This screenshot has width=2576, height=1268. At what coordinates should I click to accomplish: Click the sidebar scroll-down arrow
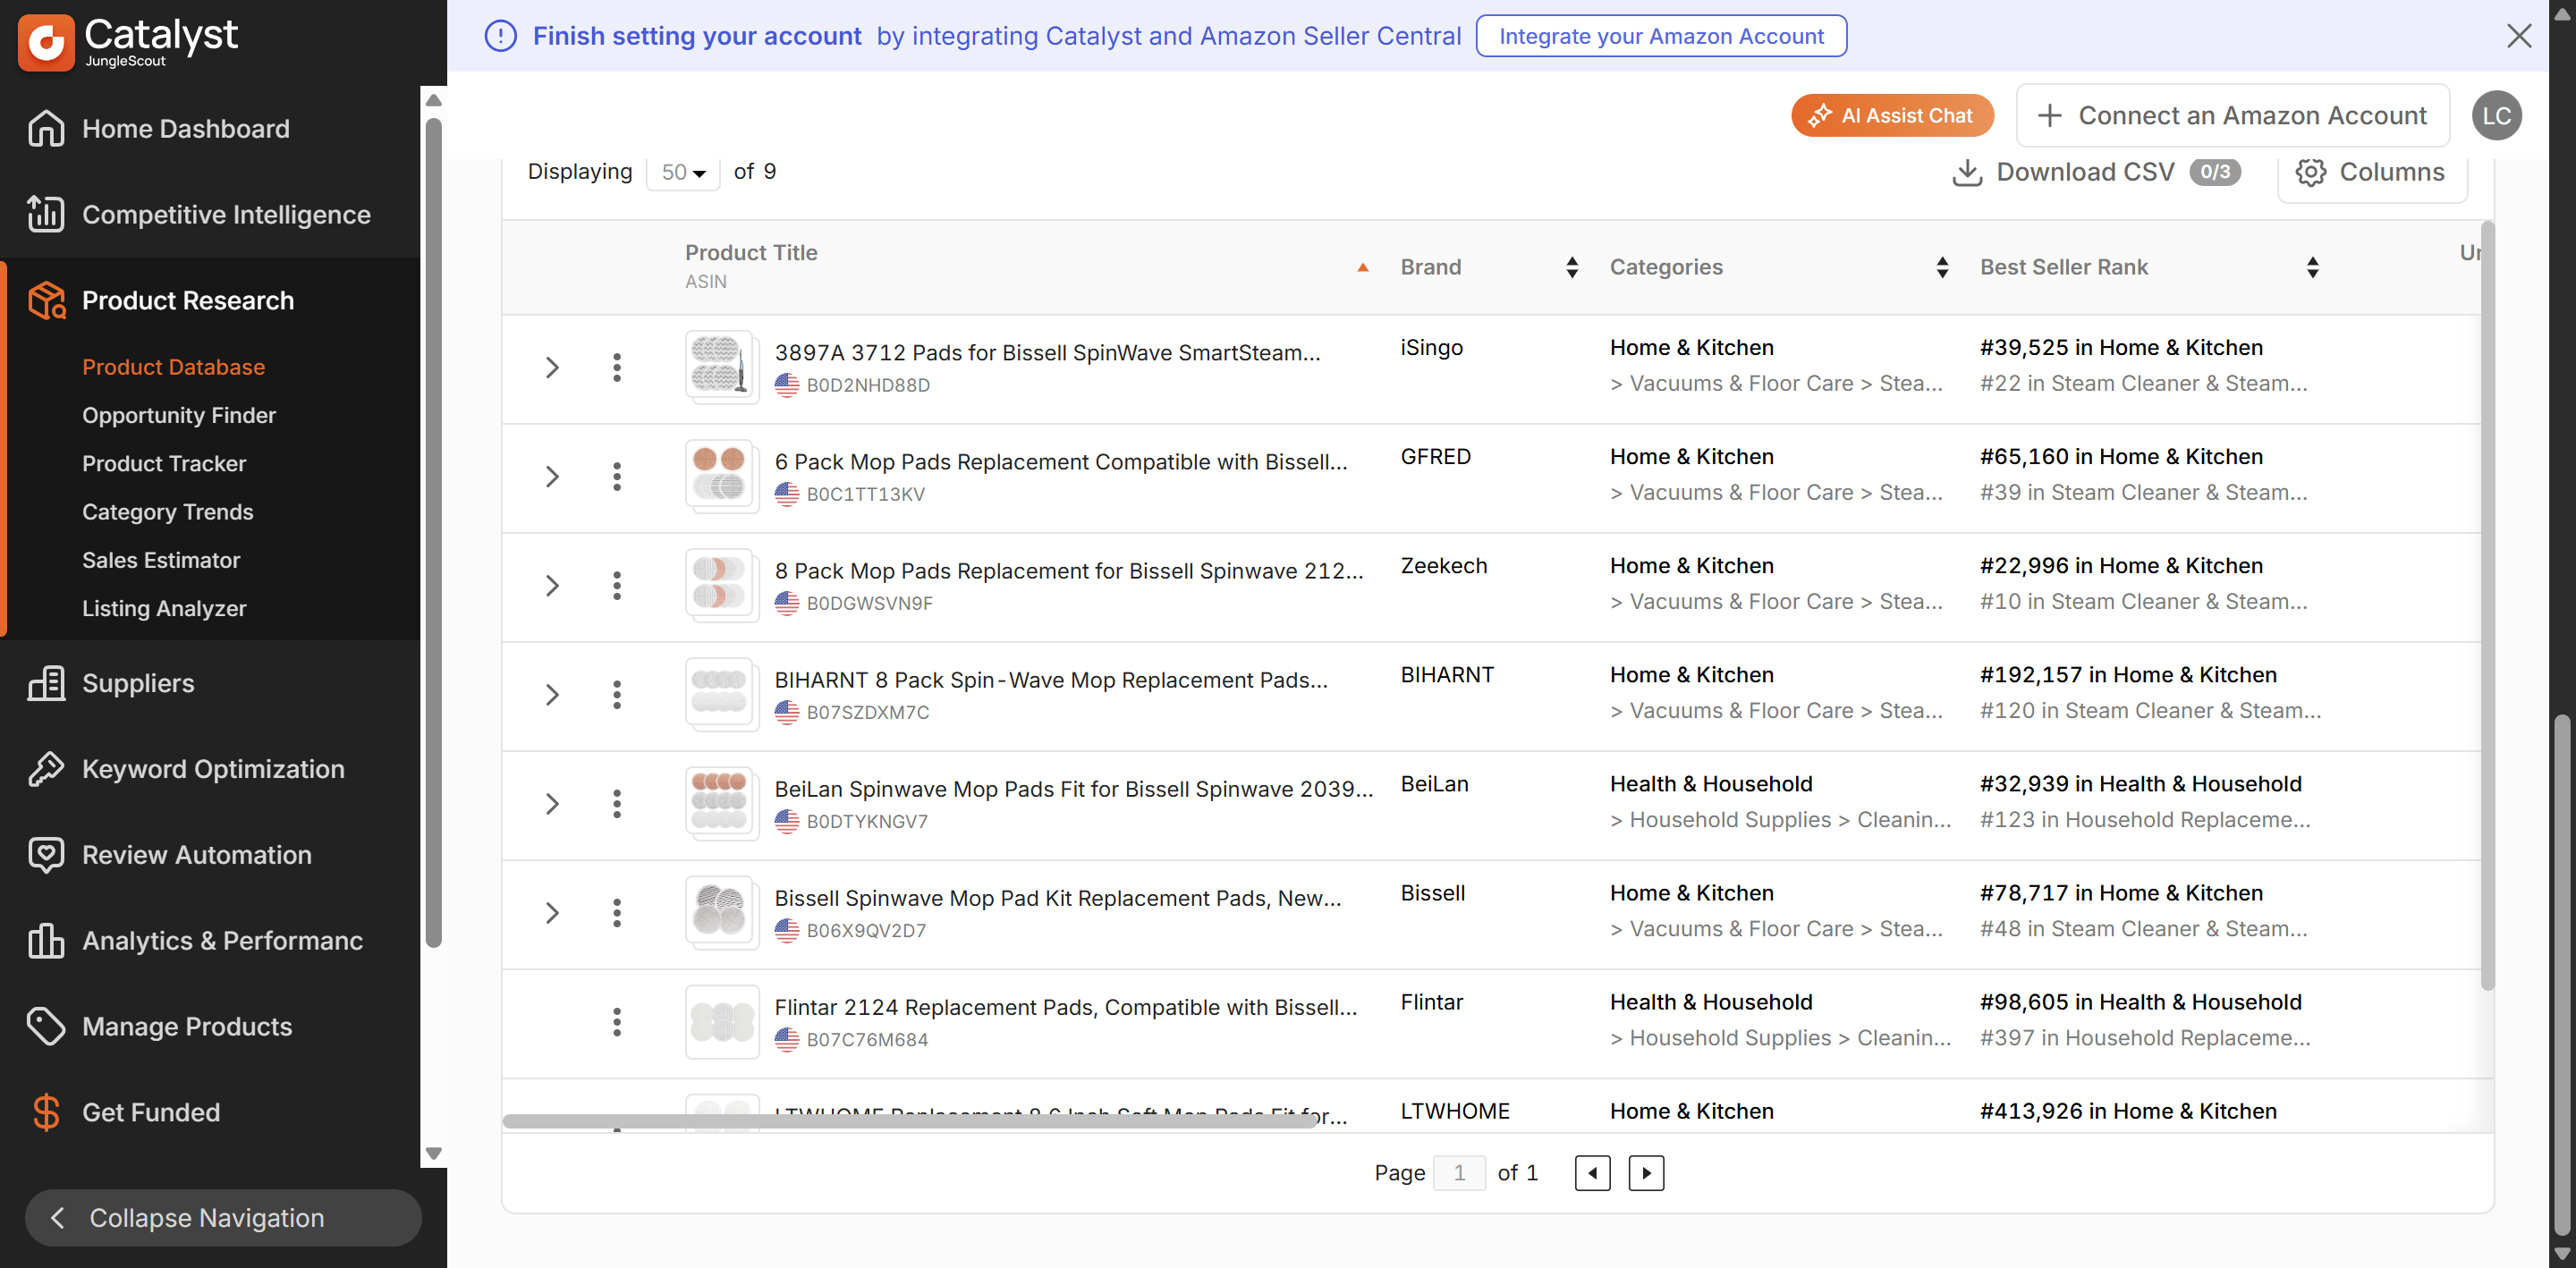tap(433, 1153)
